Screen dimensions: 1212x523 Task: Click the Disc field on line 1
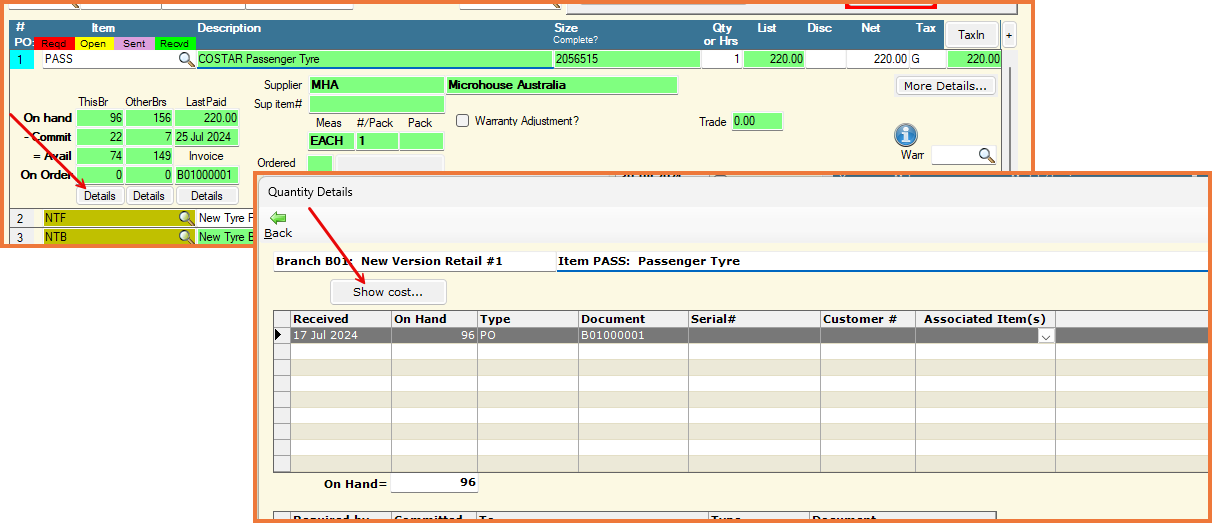click(x=825, y=60)
